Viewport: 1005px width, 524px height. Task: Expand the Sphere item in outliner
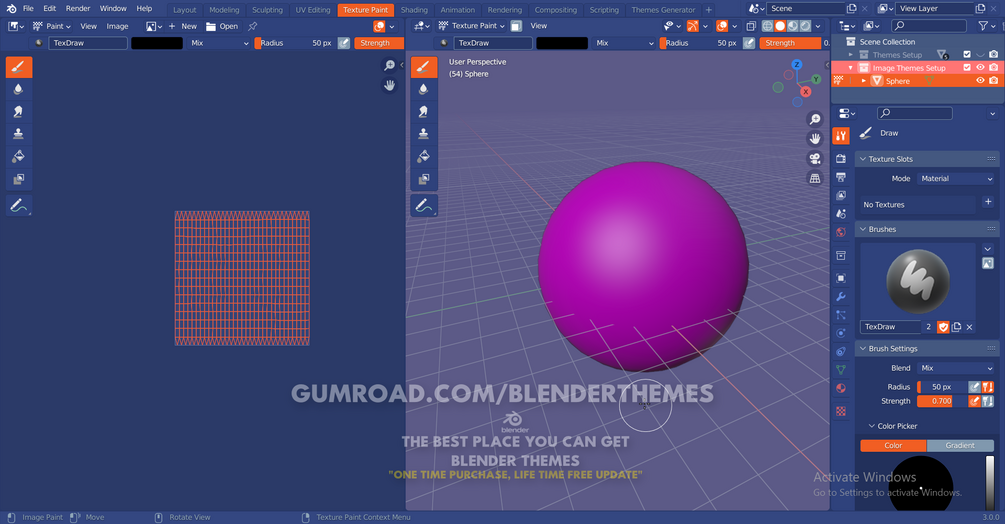(863, 81)
